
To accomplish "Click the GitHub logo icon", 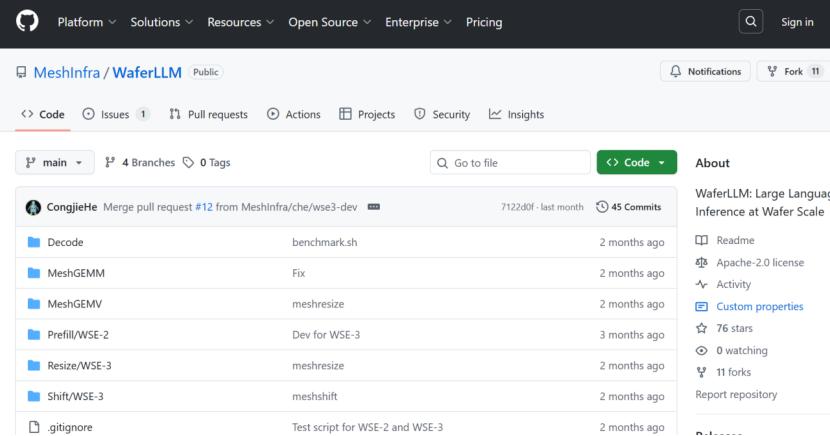I will pyautogui.click(x=28, y=22).
